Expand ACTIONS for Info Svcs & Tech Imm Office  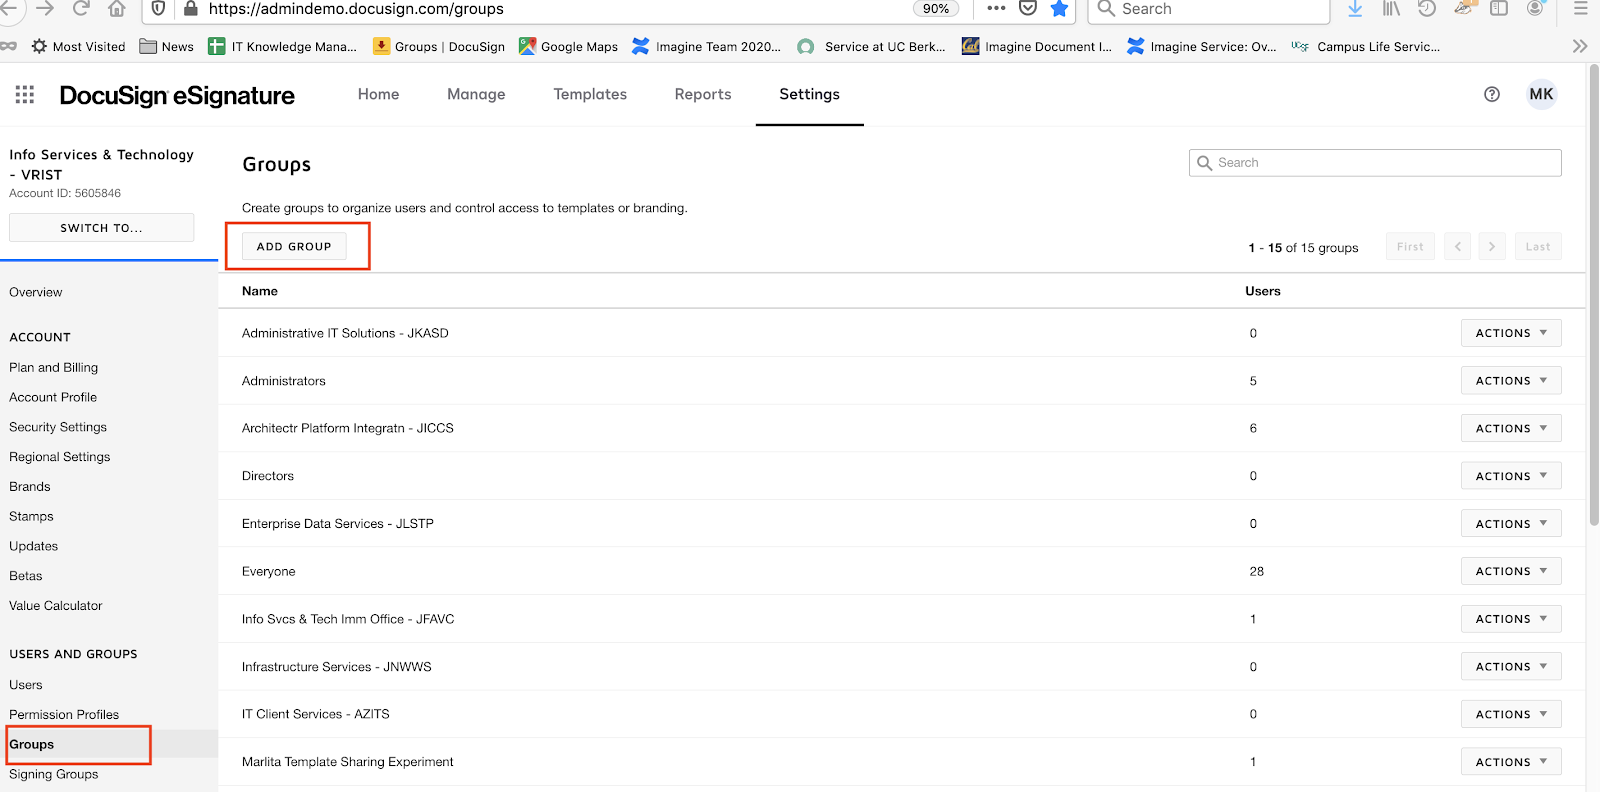1511,619
